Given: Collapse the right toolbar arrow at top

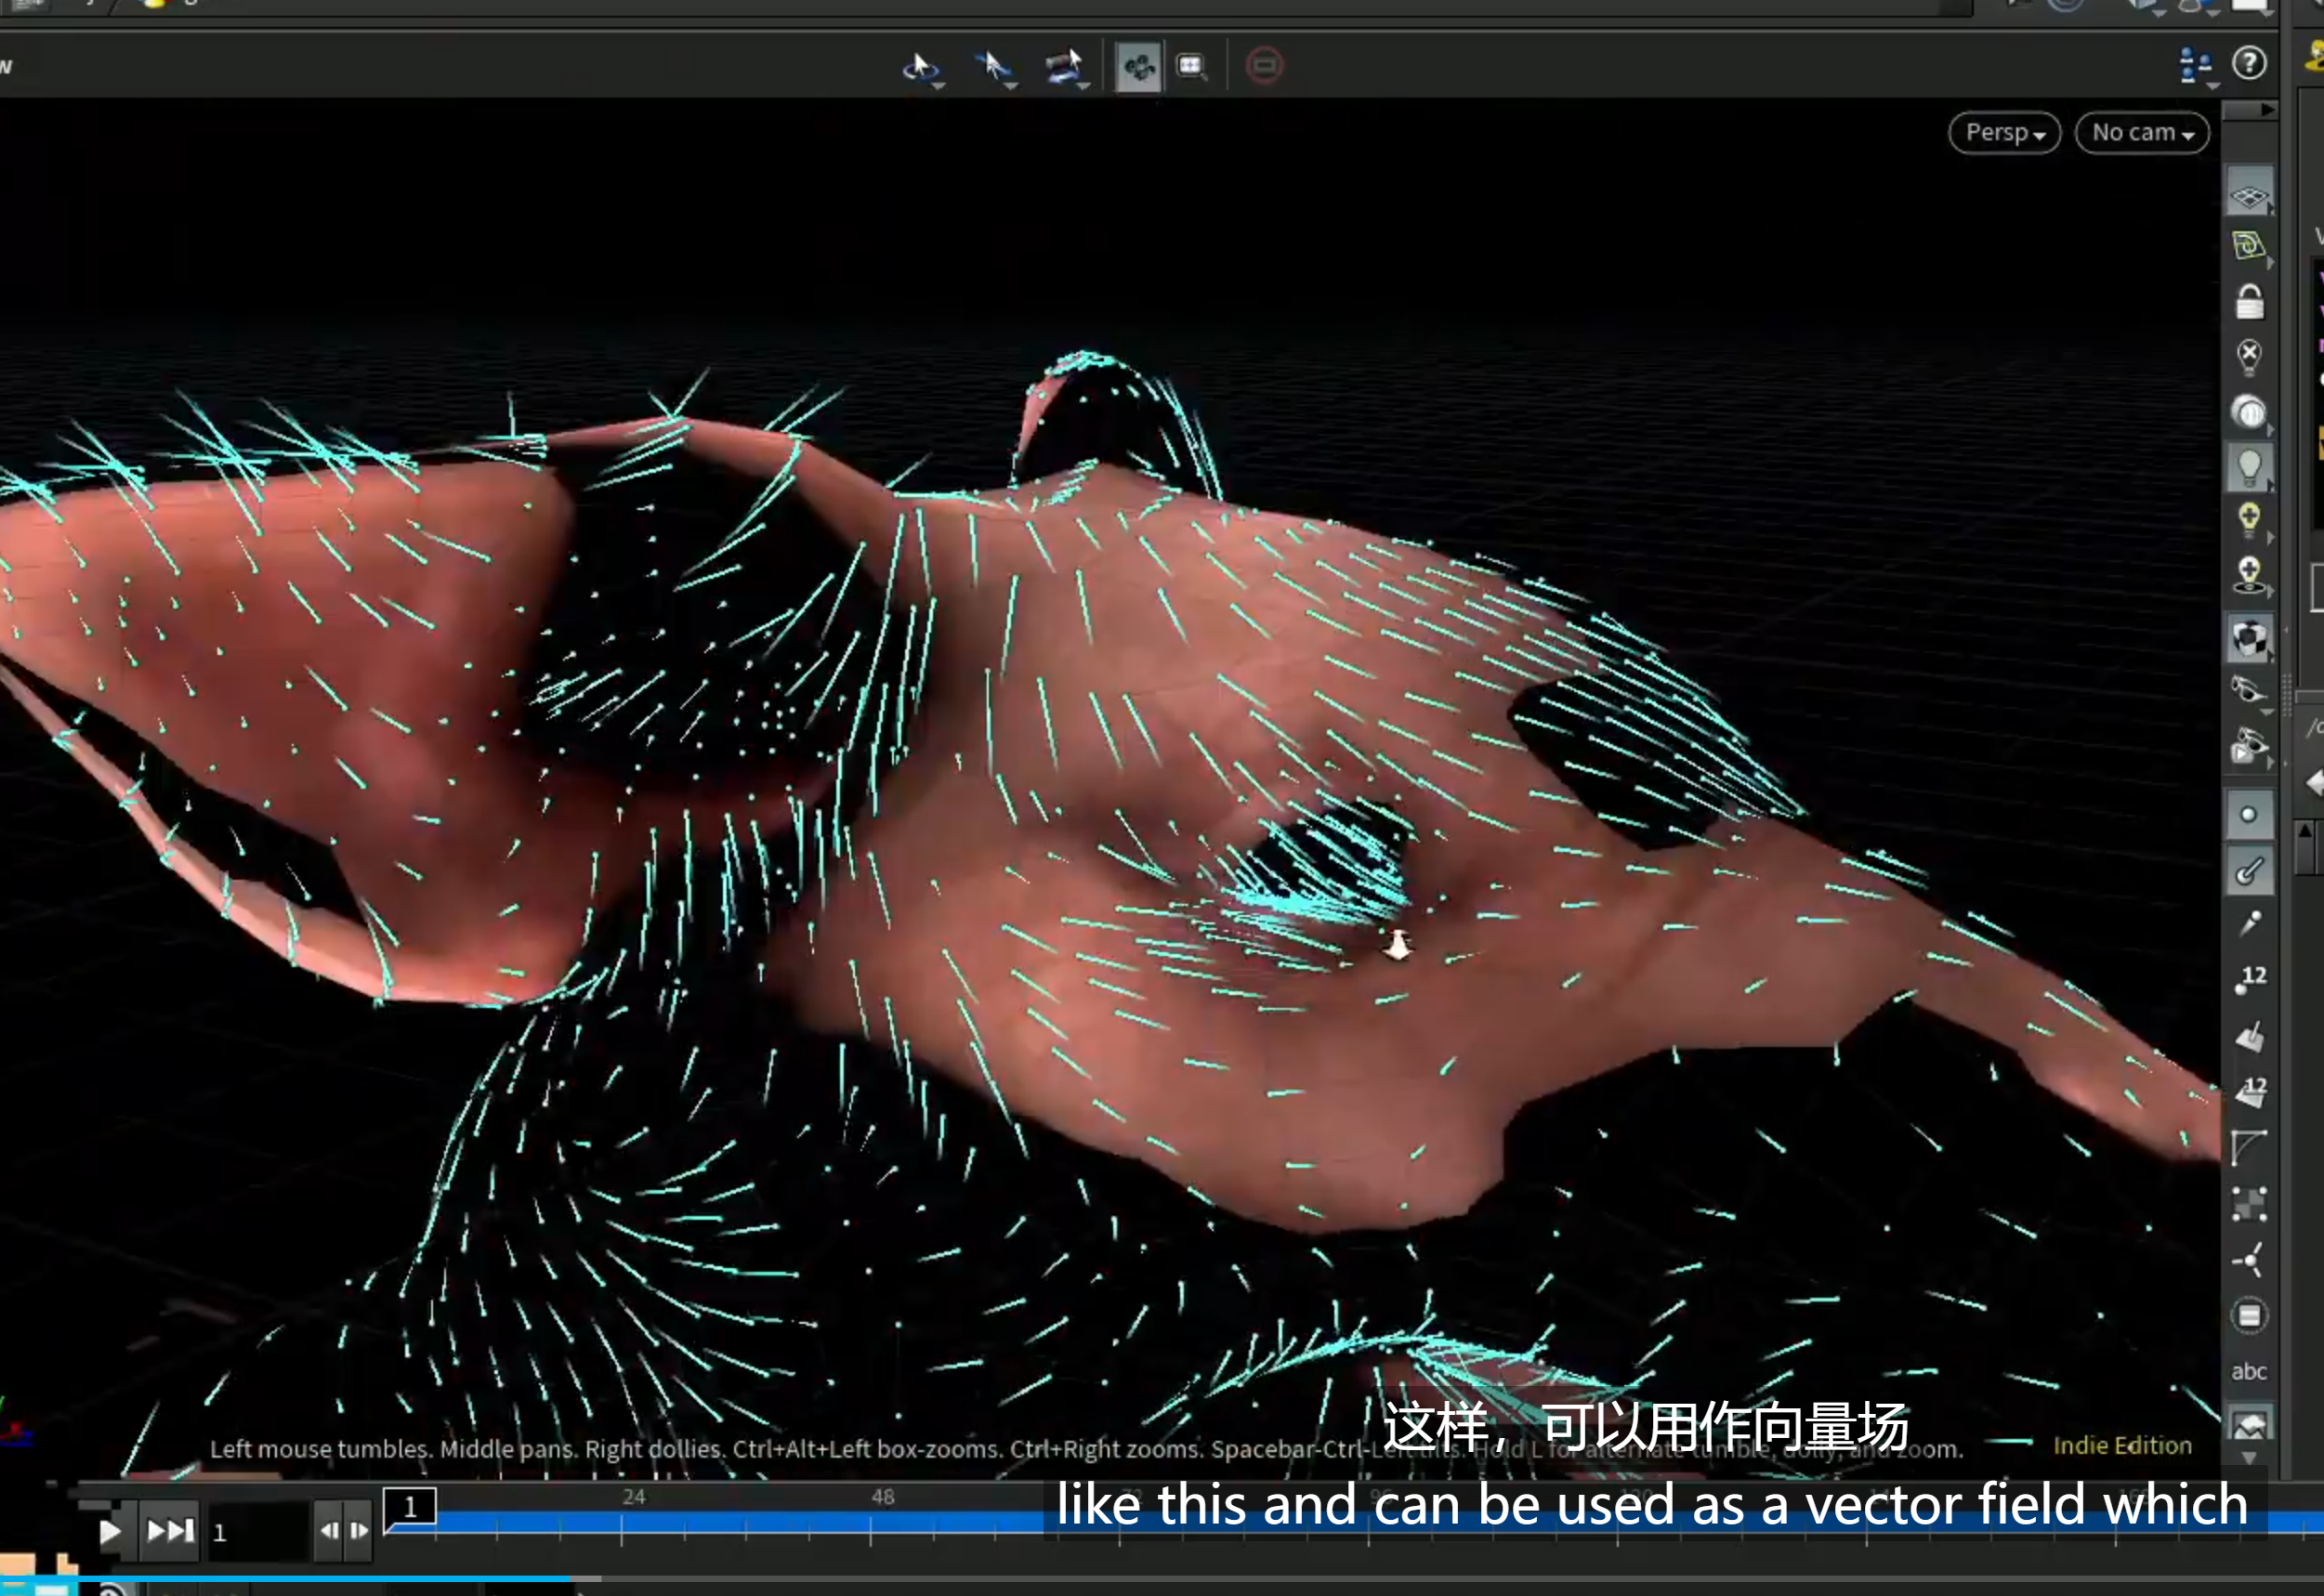Looking at the screenshot, I should [x=2266, y=109].
